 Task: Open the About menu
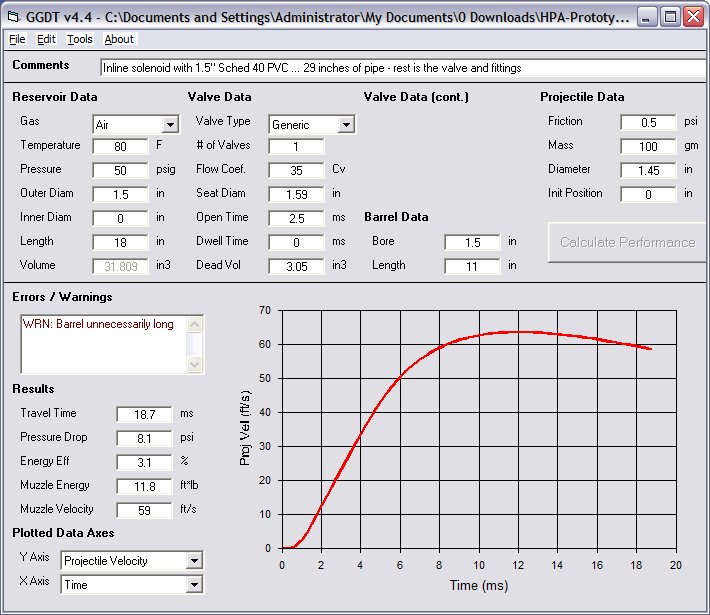(119, 39)
